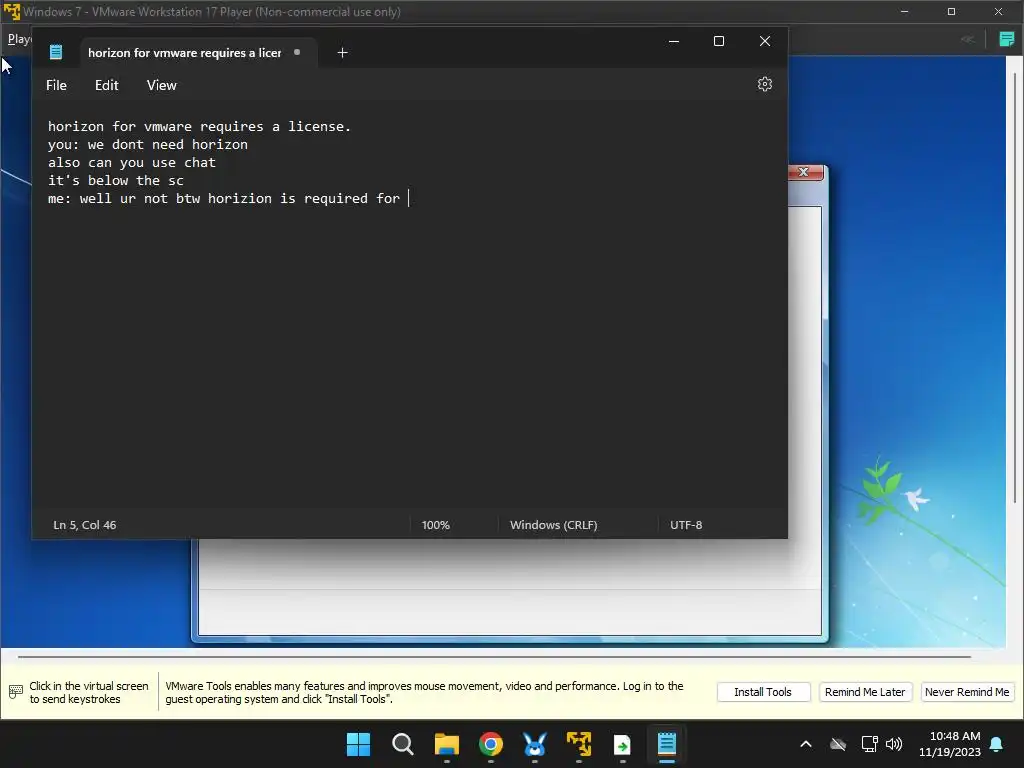Click the Notepad taskbar icon

[x=666, y=744]
